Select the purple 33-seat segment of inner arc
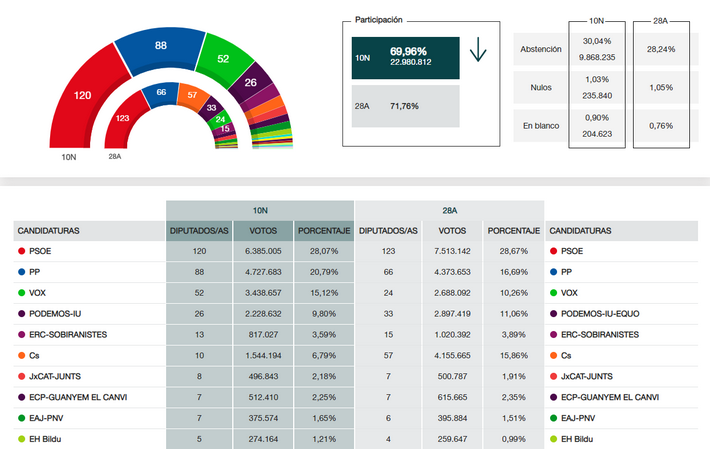Viewport: 710px width, 449px height. [211, 108]
